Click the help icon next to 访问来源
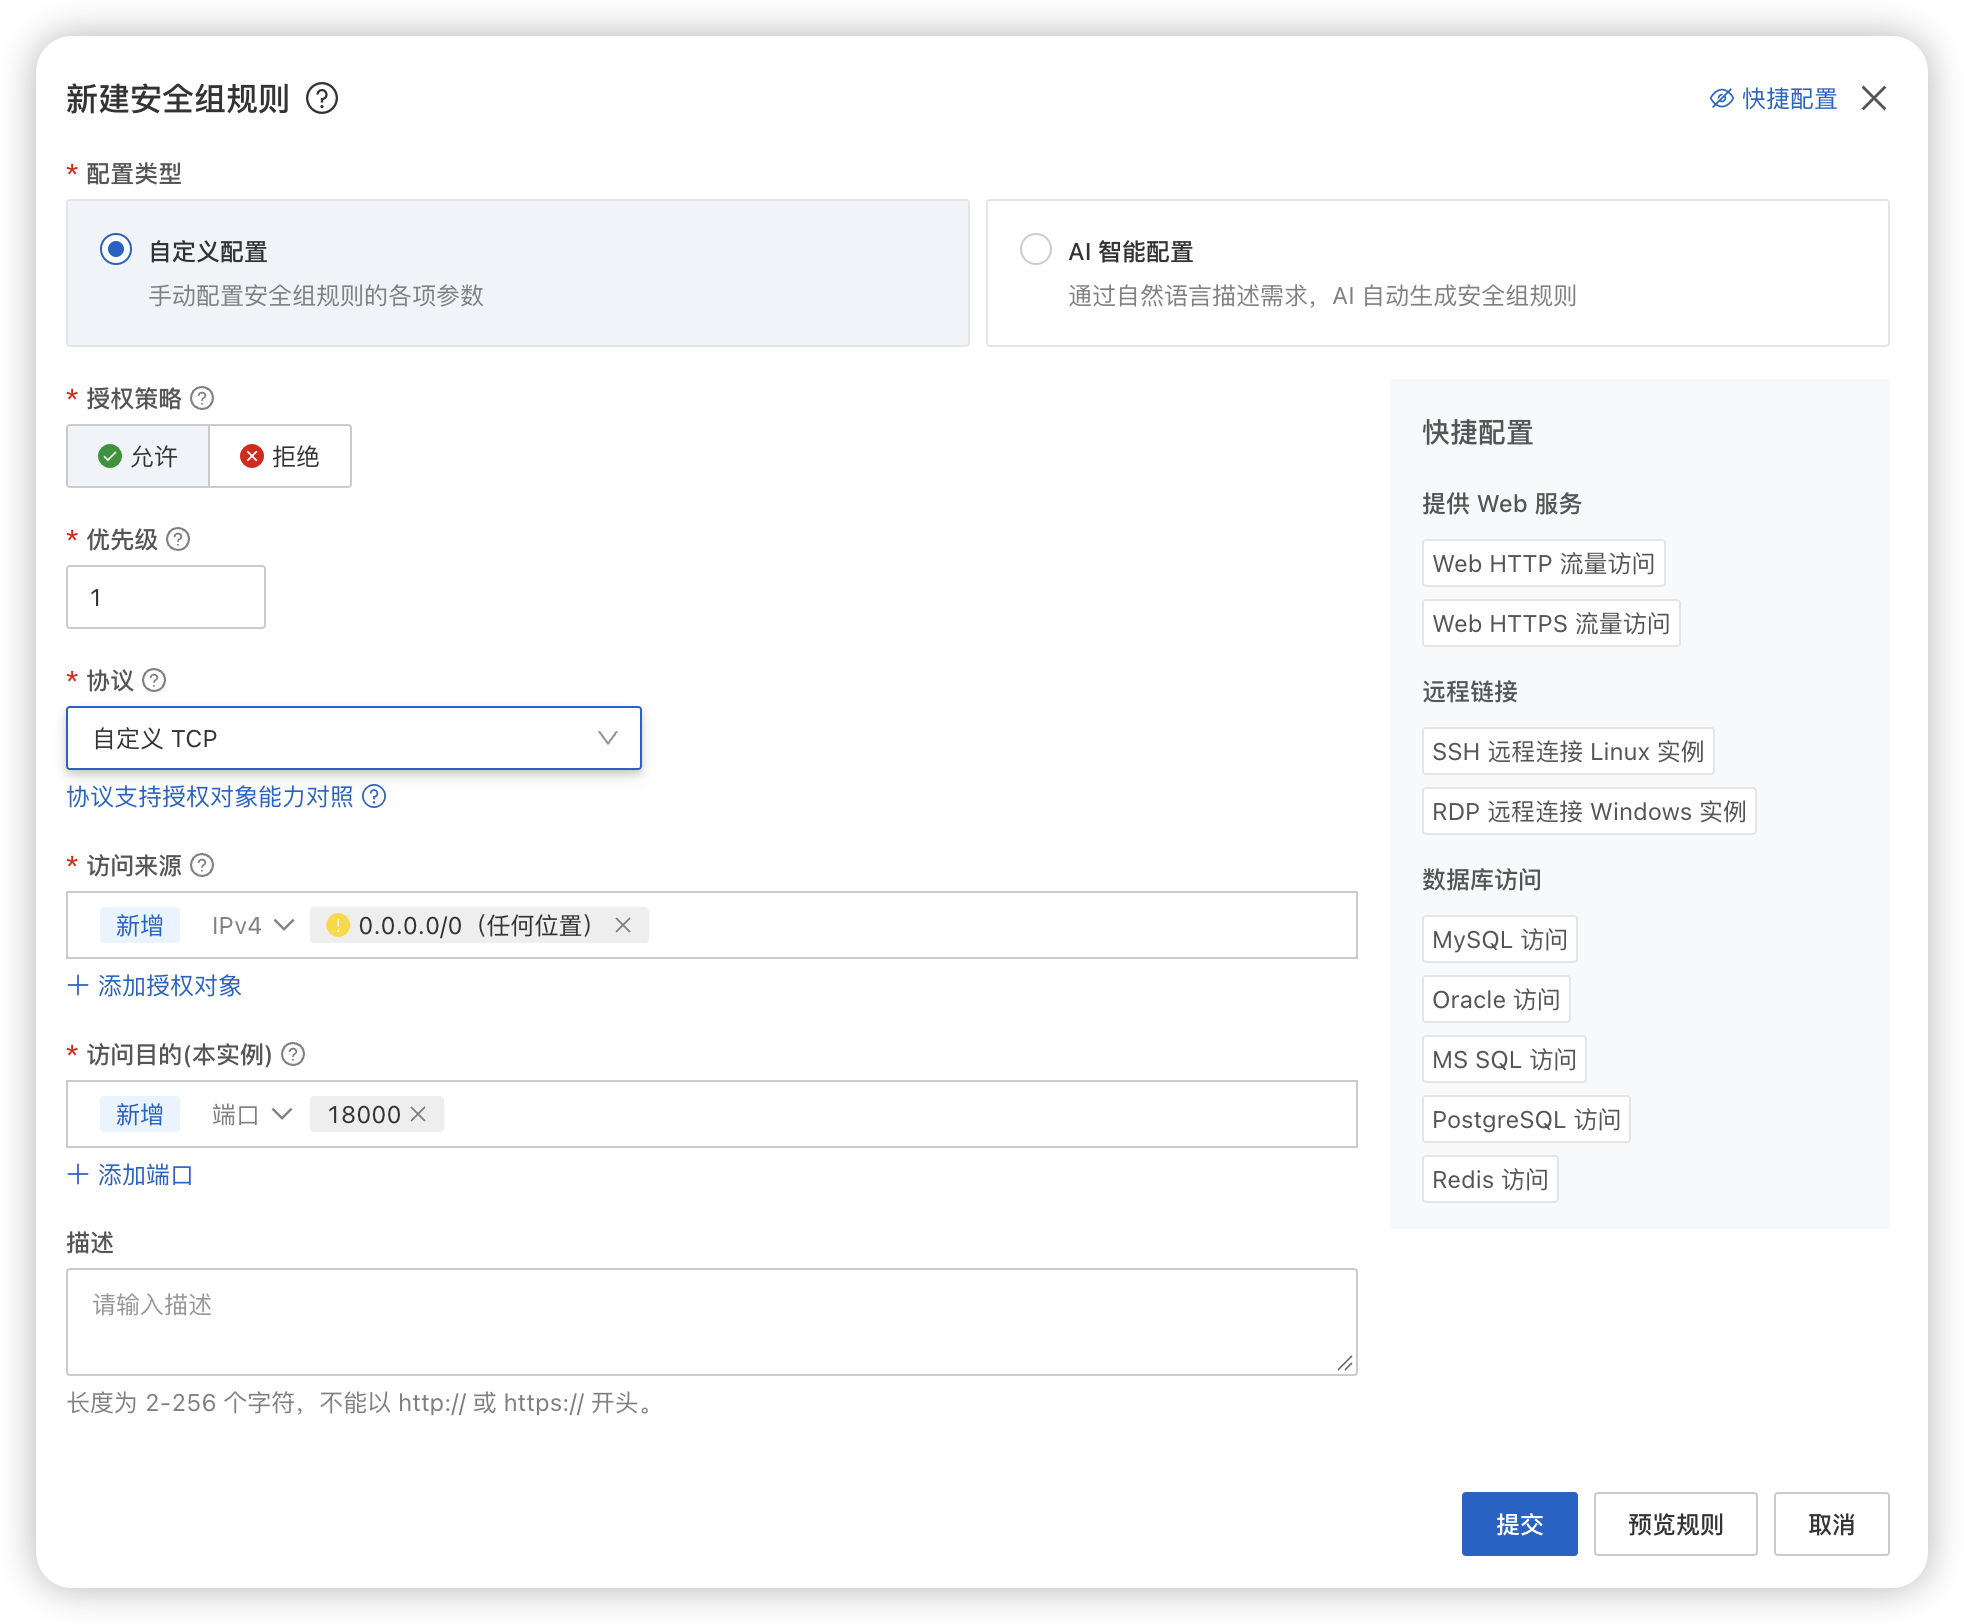This screenshot has height=1624, width=1964. pyautogui.click(x=202, y=866)
